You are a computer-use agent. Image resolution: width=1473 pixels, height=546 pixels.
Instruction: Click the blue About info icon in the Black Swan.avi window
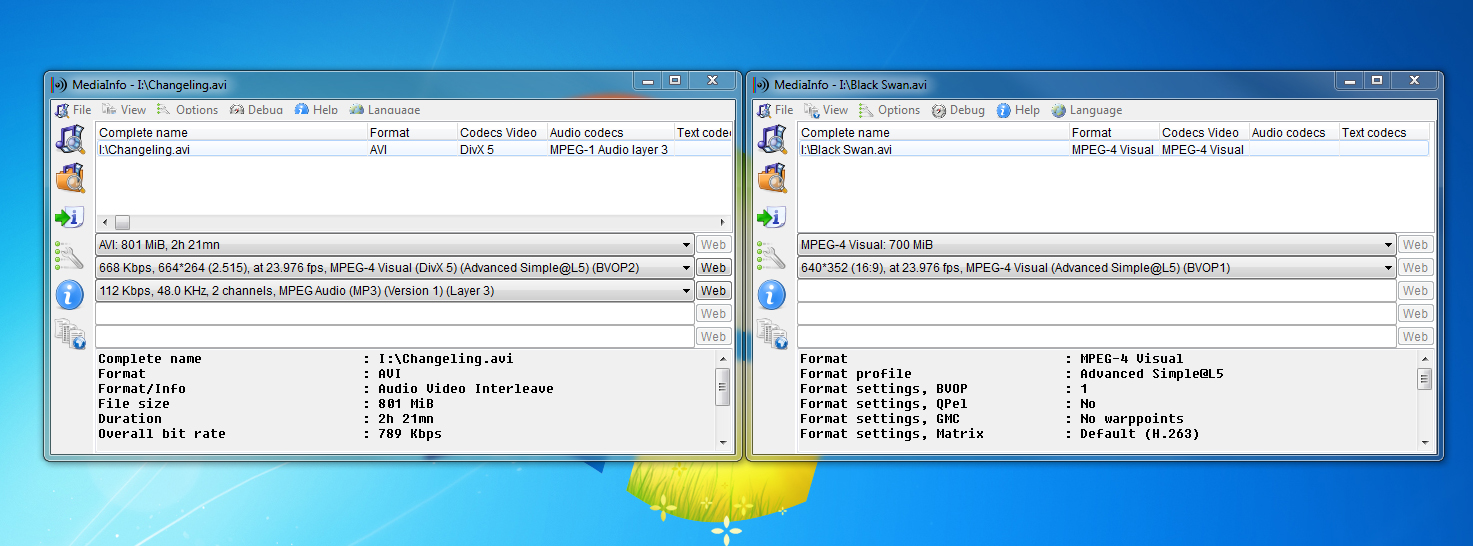click(771, 294)
